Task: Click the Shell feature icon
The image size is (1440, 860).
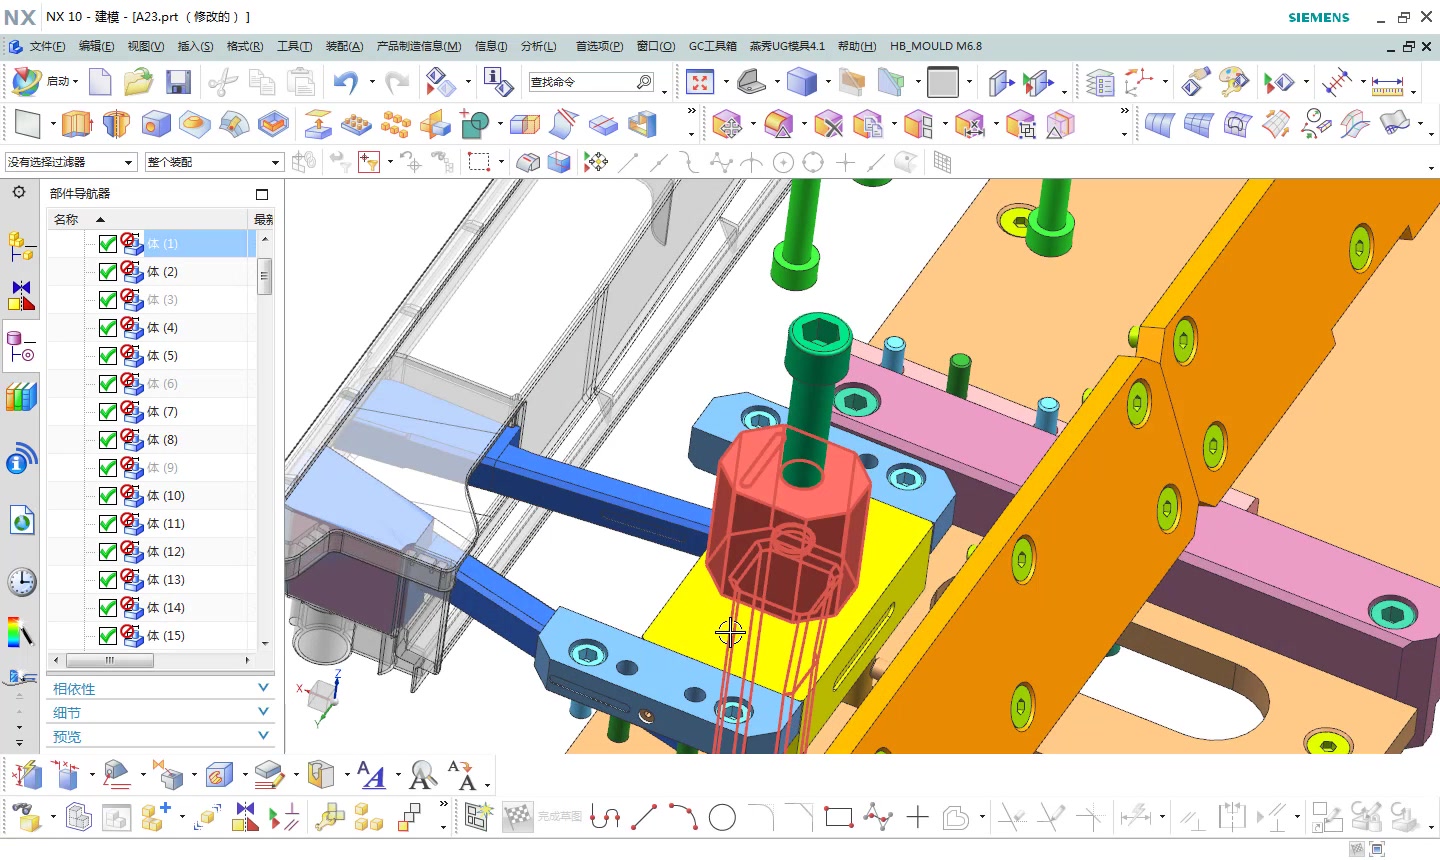Action: pyautogui.click(x=641, y=124)
